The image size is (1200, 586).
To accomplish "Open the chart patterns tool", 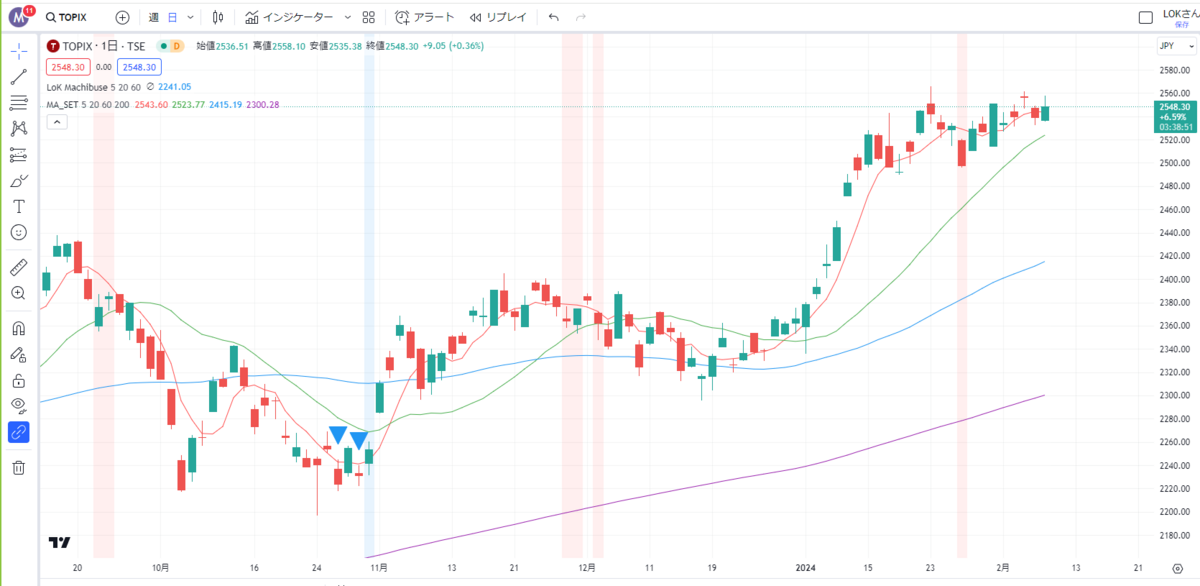I will 18,128.
